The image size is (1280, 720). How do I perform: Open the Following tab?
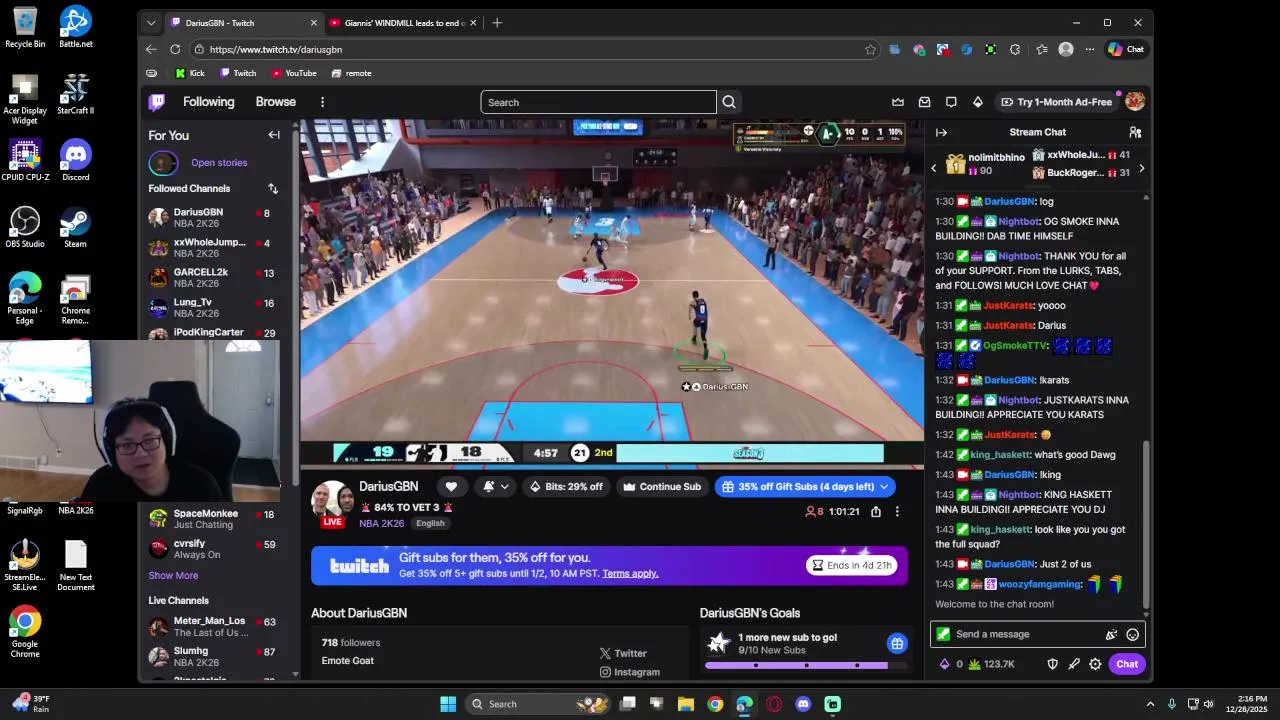point(208,102)
